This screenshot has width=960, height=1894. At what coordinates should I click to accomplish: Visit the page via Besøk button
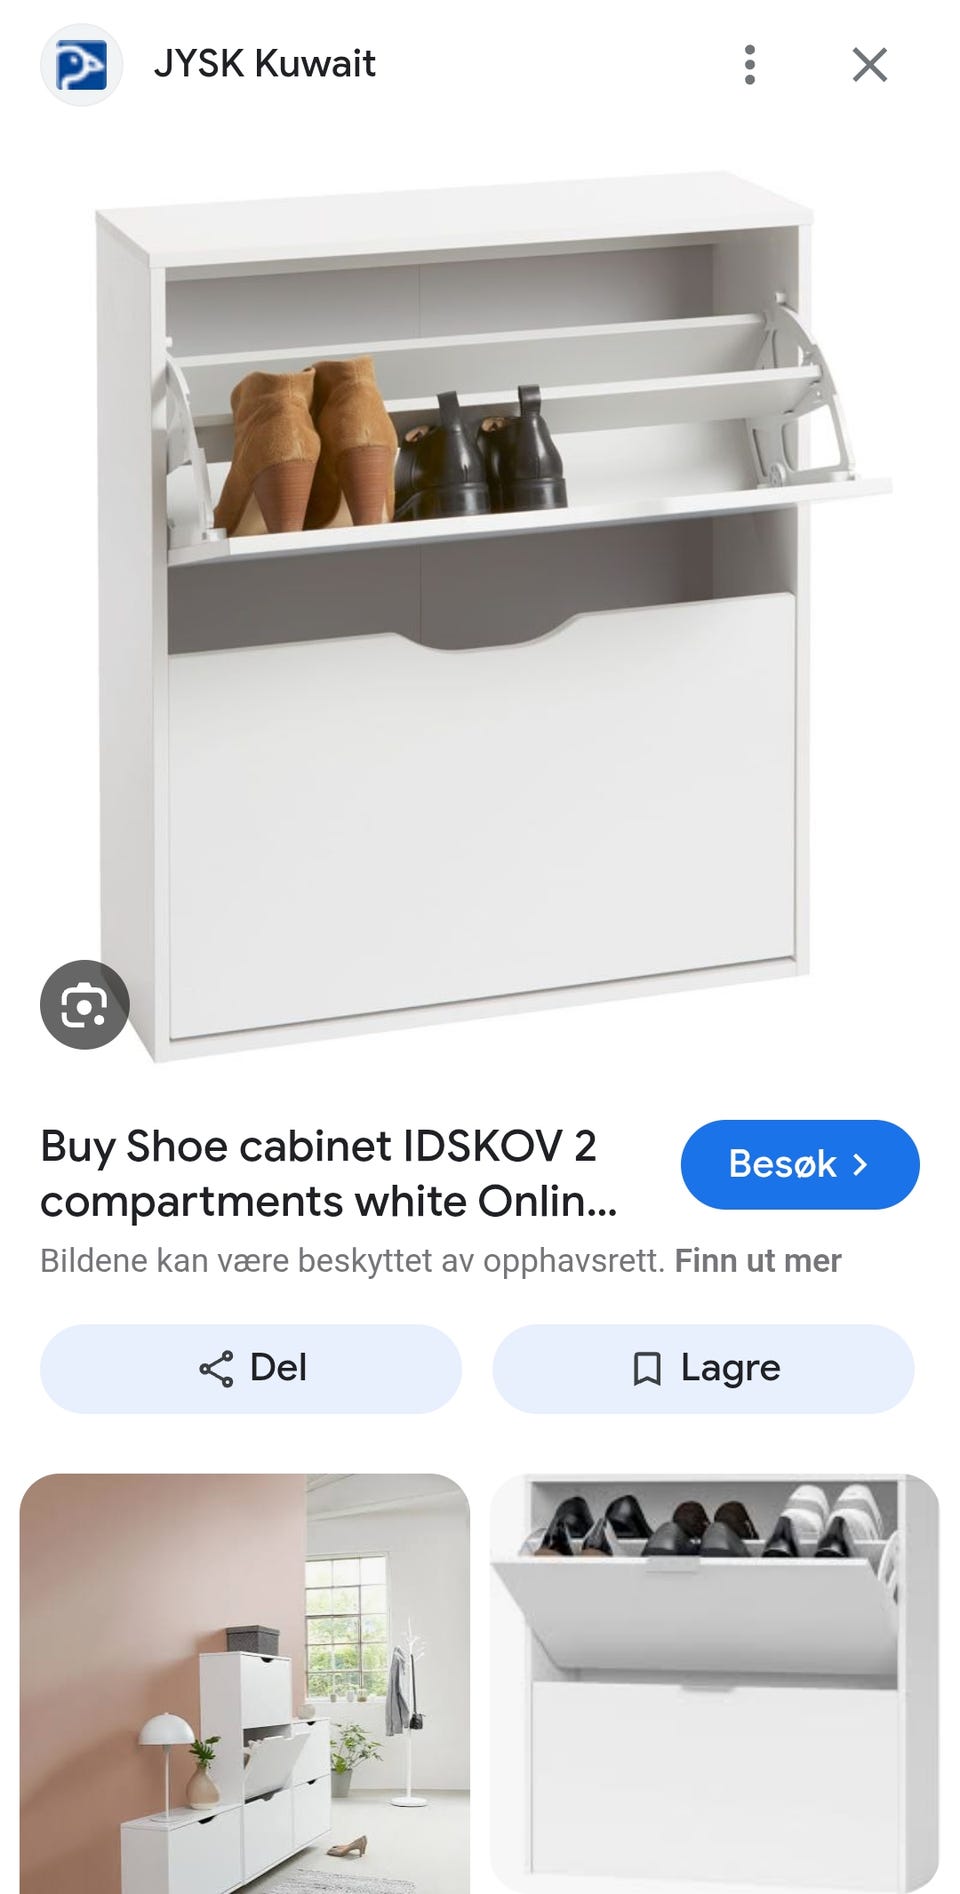(x=800, y=1164)
